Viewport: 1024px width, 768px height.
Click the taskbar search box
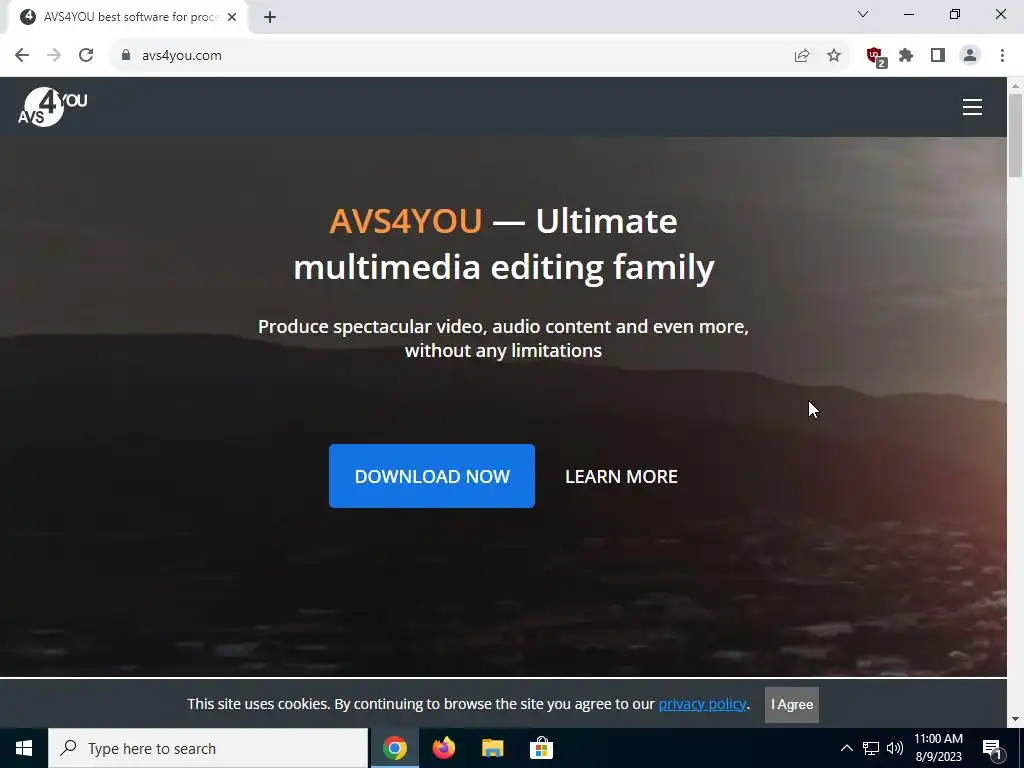click(x=208, y=748)
